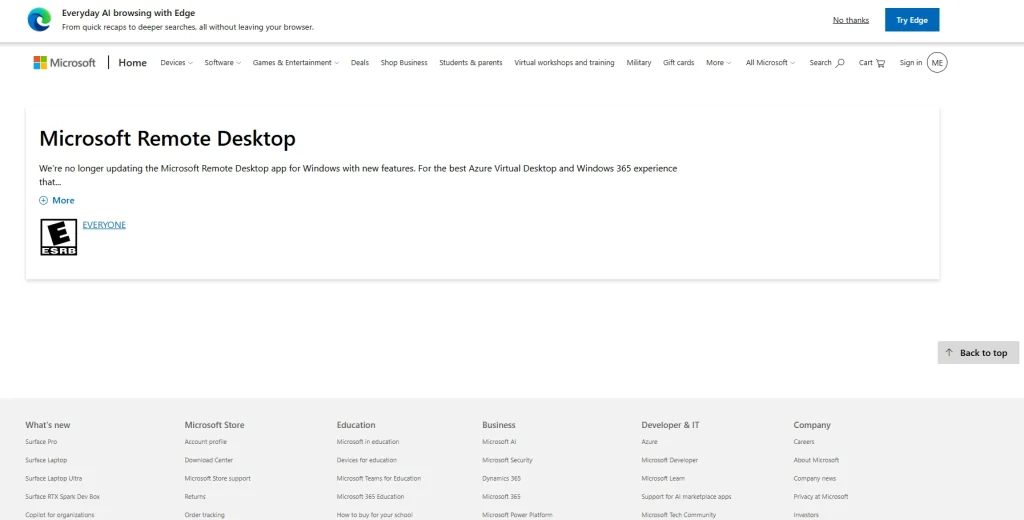Open Microsoft in education link
This screenshot has width=1024, height=520.
pos(368,442)
